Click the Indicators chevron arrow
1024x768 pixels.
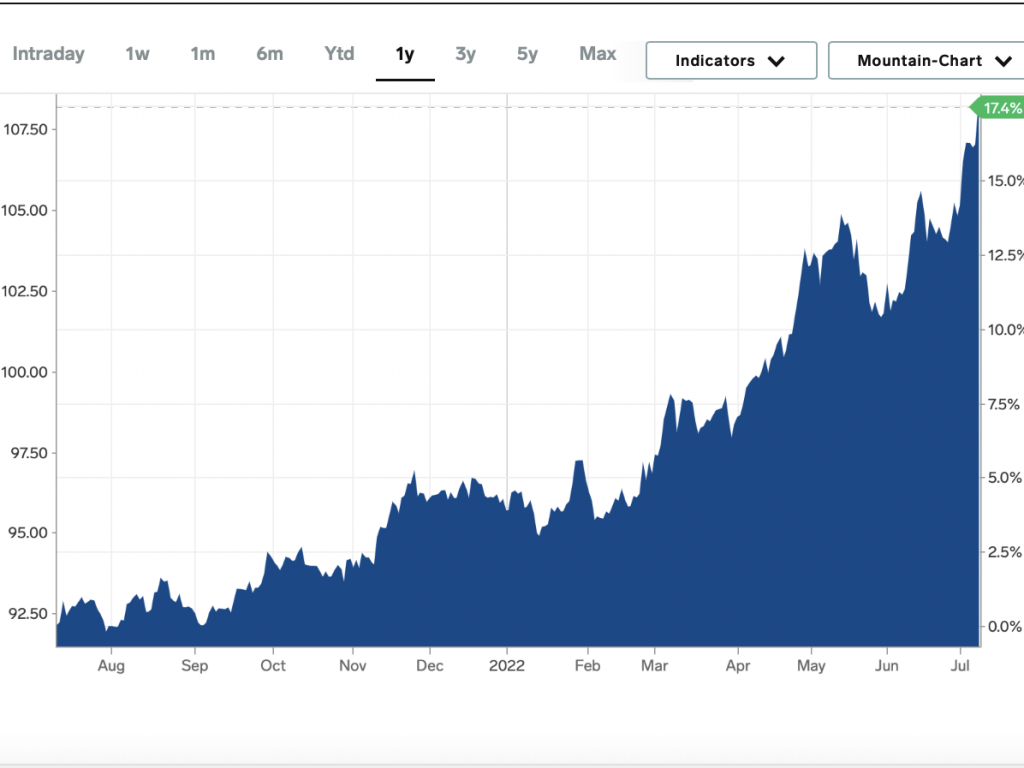776,61
